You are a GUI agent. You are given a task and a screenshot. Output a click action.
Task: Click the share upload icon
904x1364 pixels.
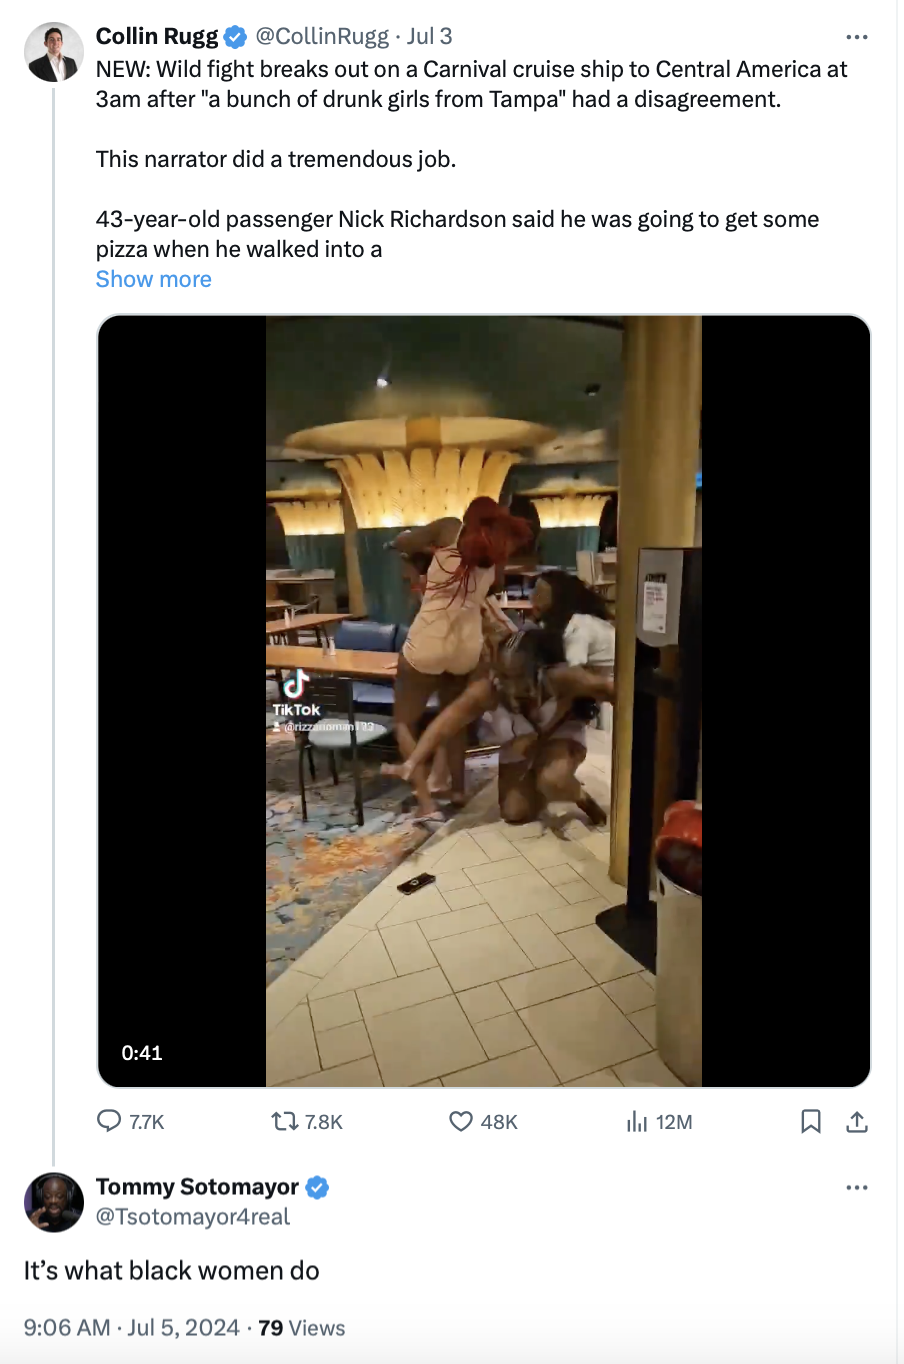tap(857, 1121)
